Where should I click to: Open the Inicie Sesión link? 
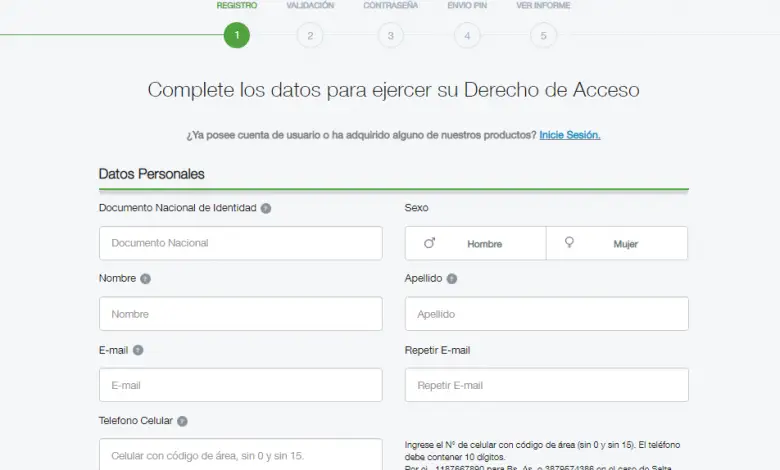coord(570,135)
